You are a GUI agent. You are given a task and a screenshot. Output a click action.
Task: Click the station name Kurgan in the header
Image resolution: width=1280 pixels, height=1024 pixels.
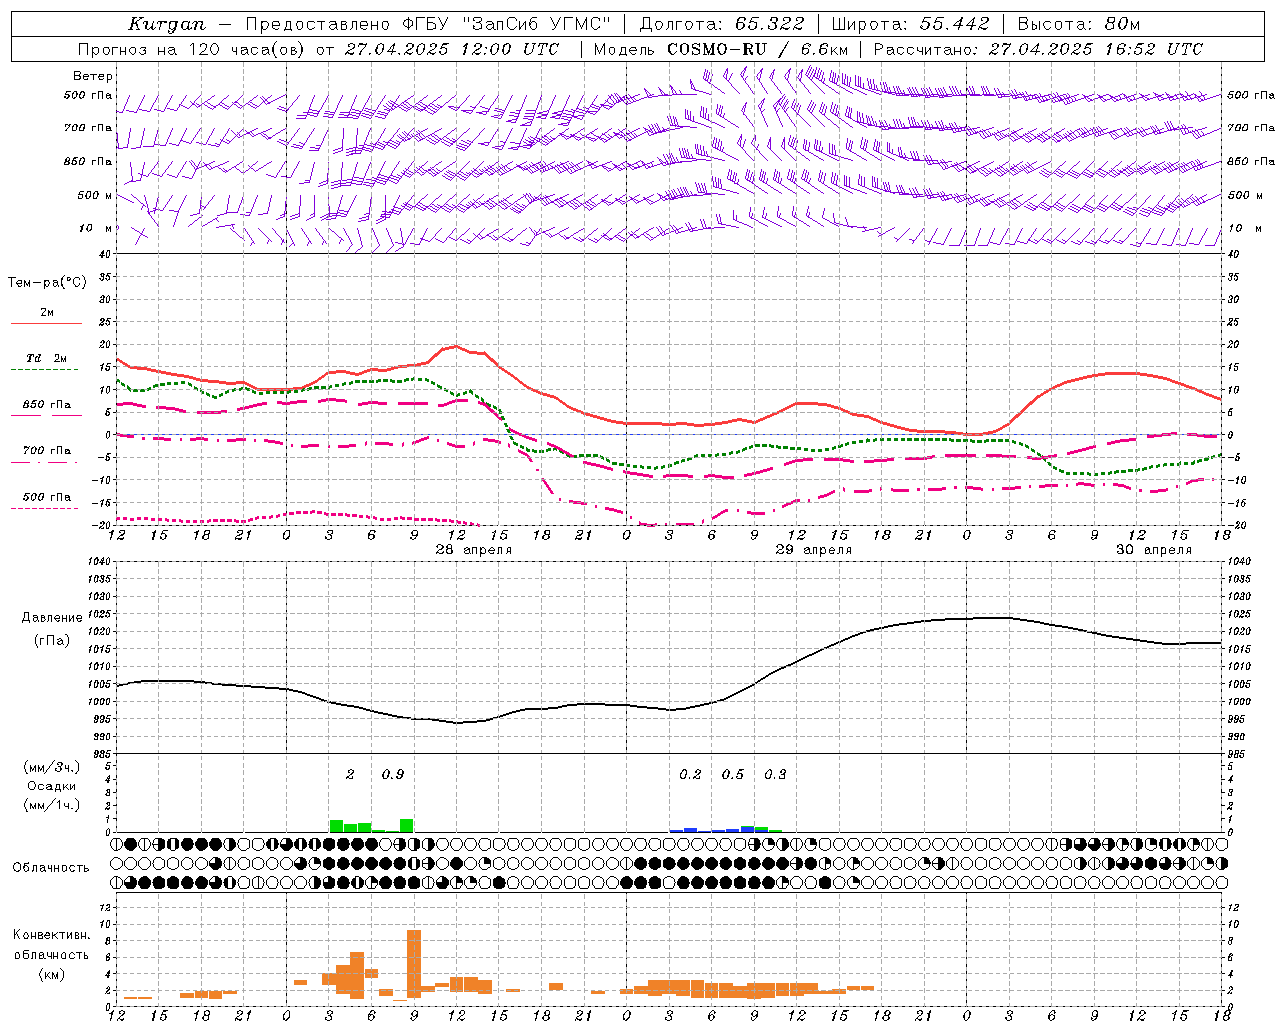[x=167, y=24]
